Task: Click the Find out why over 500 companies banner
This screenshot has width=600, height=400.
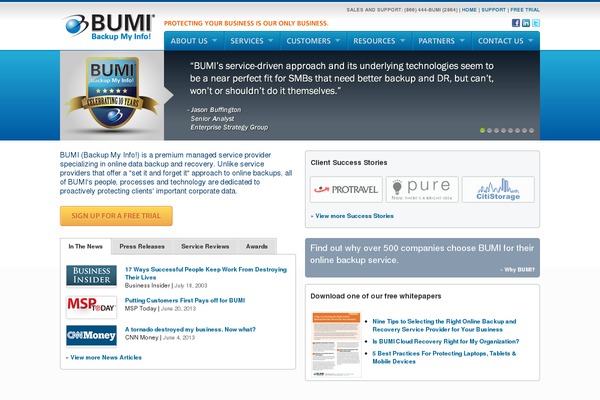Action: pos(422,258)
